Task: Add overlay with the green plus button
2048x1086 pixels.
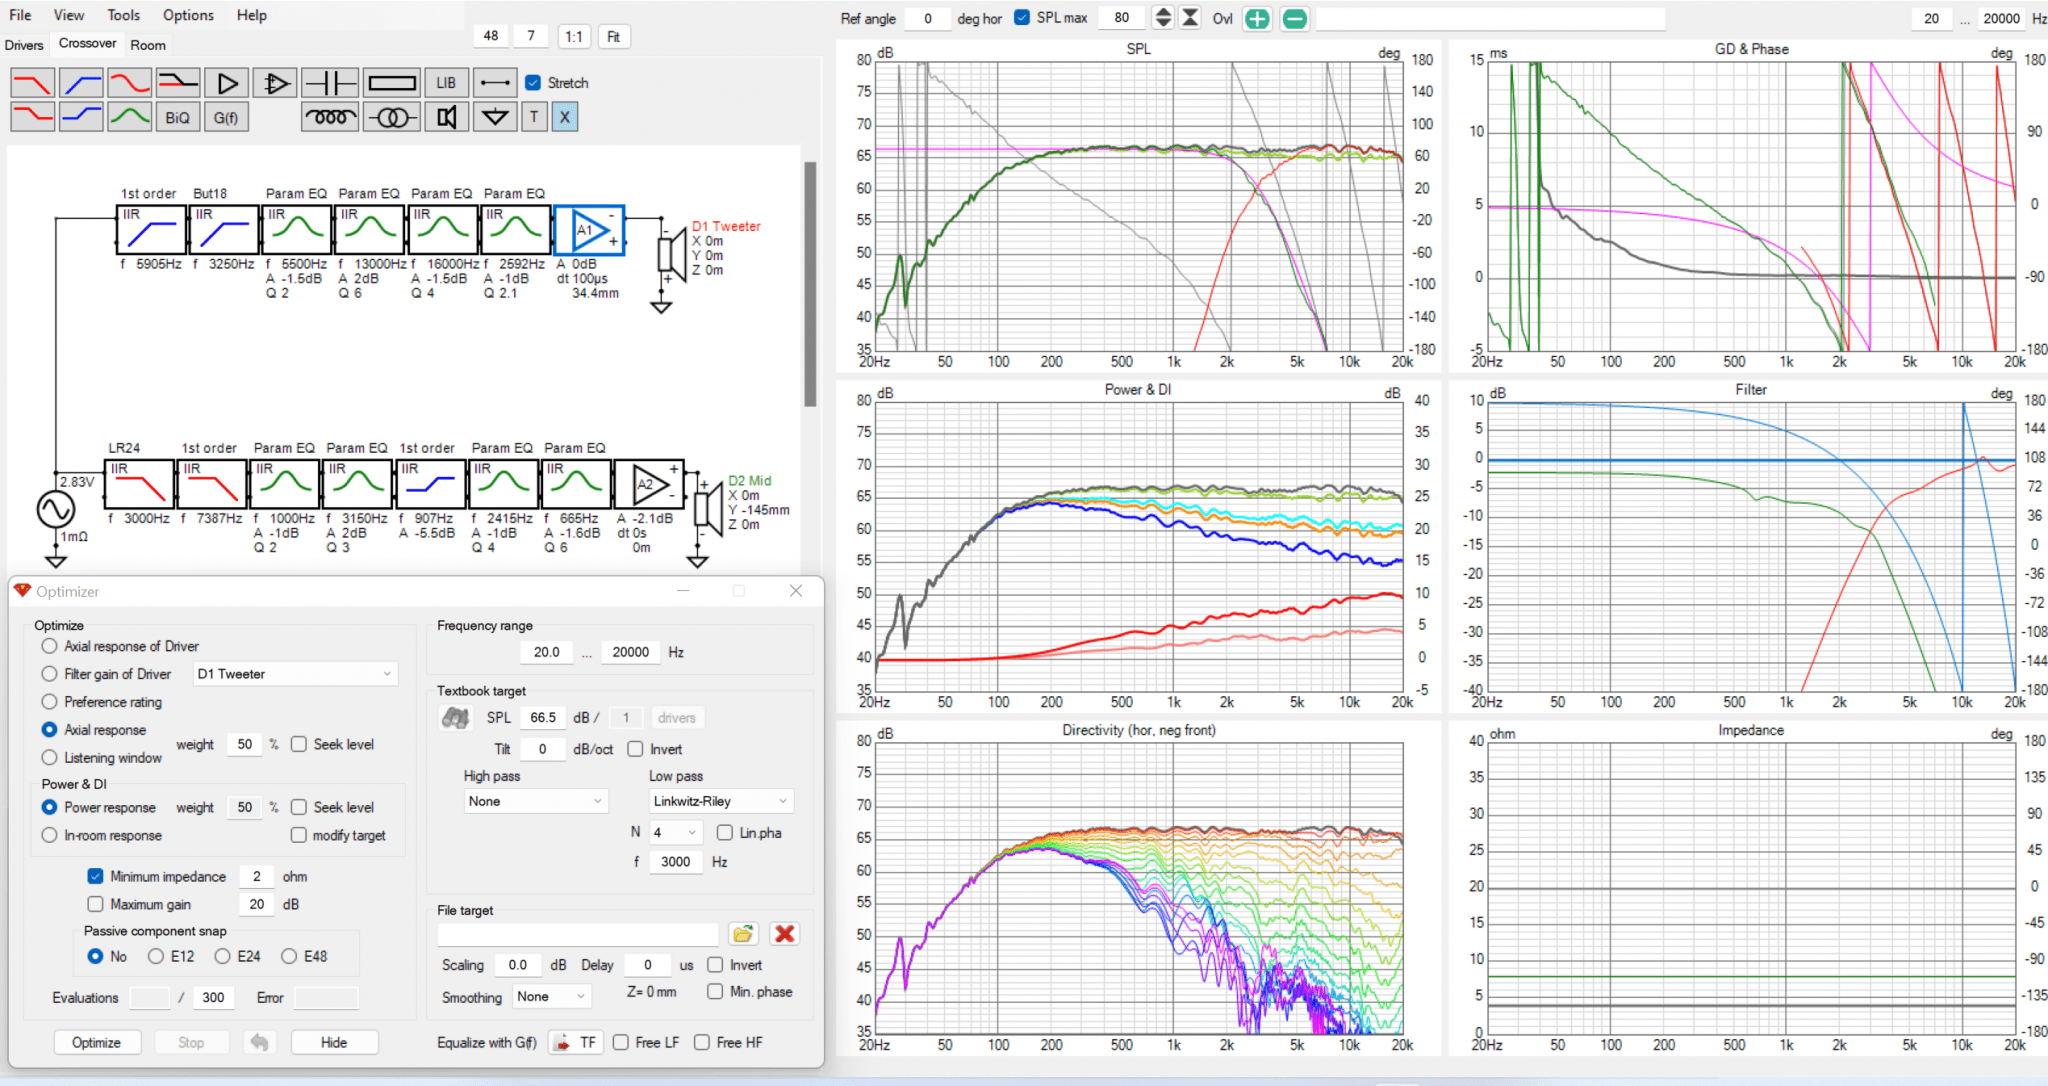Action: pos(1258,18)
